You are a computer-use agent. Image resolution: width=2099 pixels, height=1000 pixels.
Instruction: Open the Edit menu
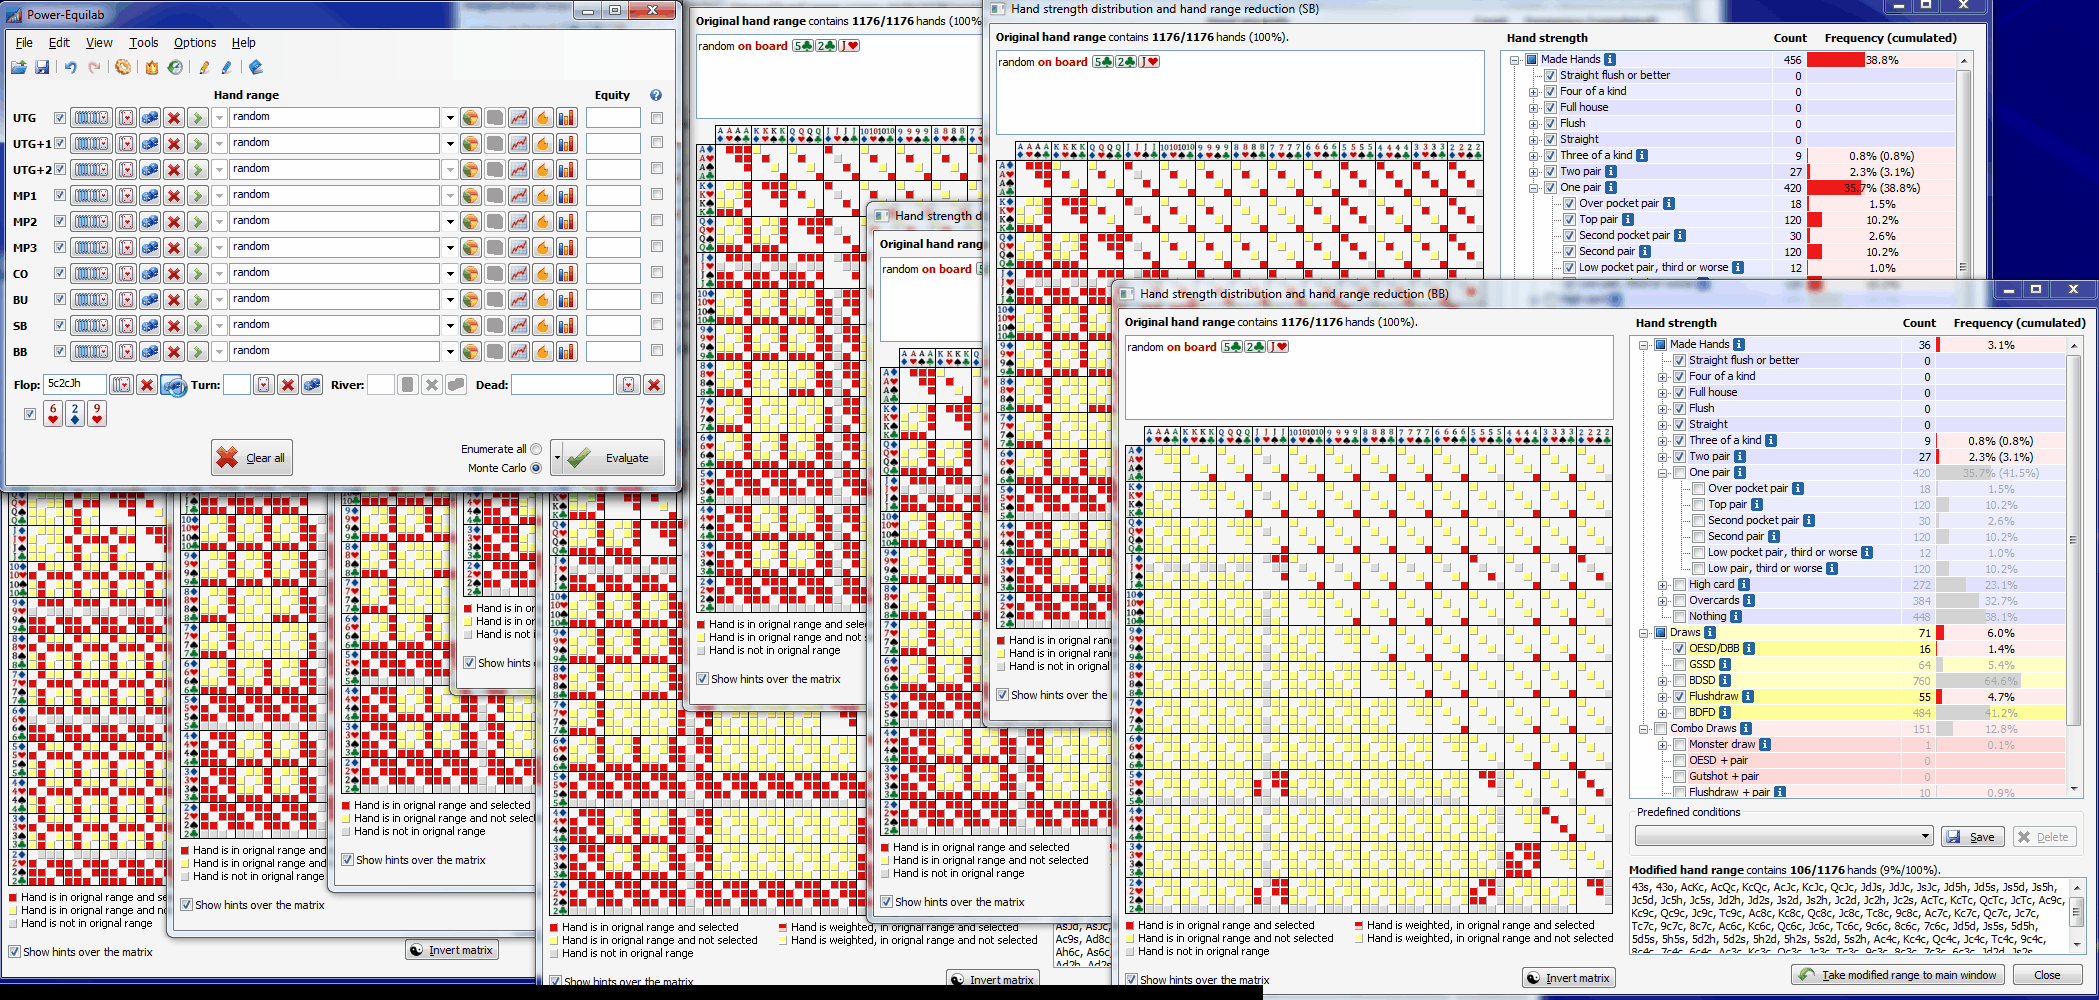coord(60,43)
